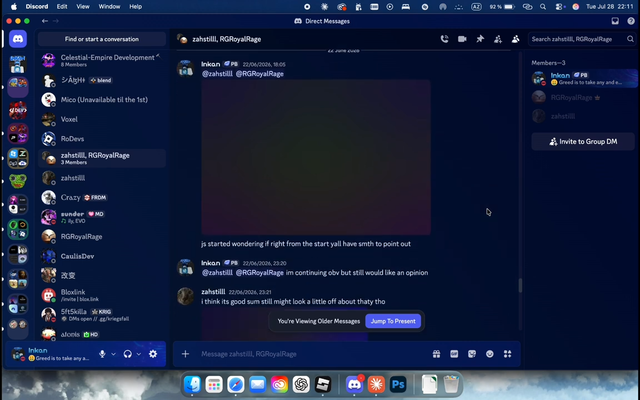Viewport: 640px width, 400px height.
Task: Open Spotlight search in menu bar
Action: [543, 7]
